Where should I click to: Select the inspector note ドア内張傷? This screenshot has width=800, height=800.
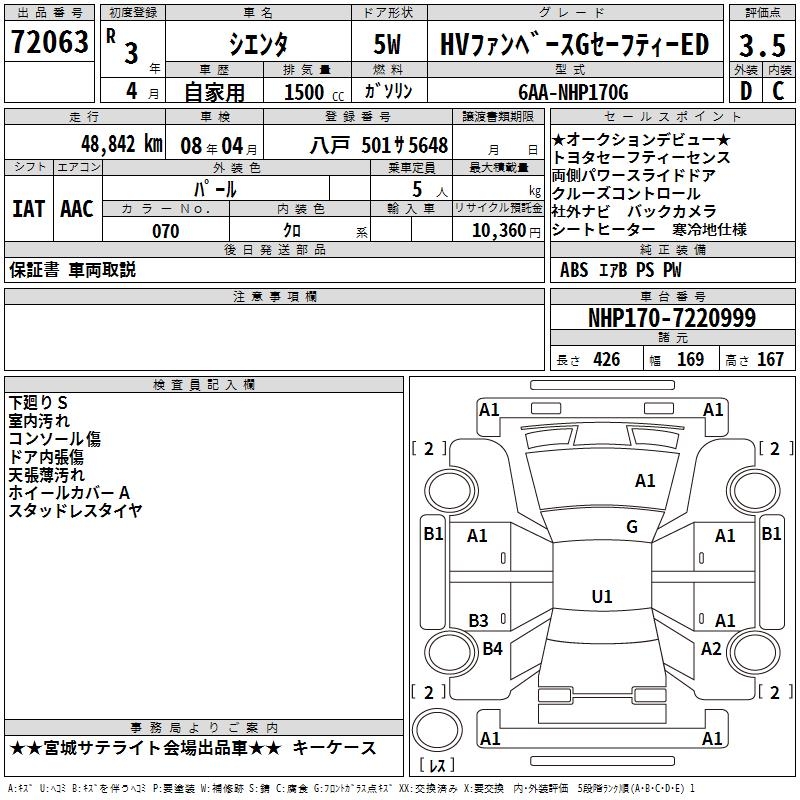46,457
